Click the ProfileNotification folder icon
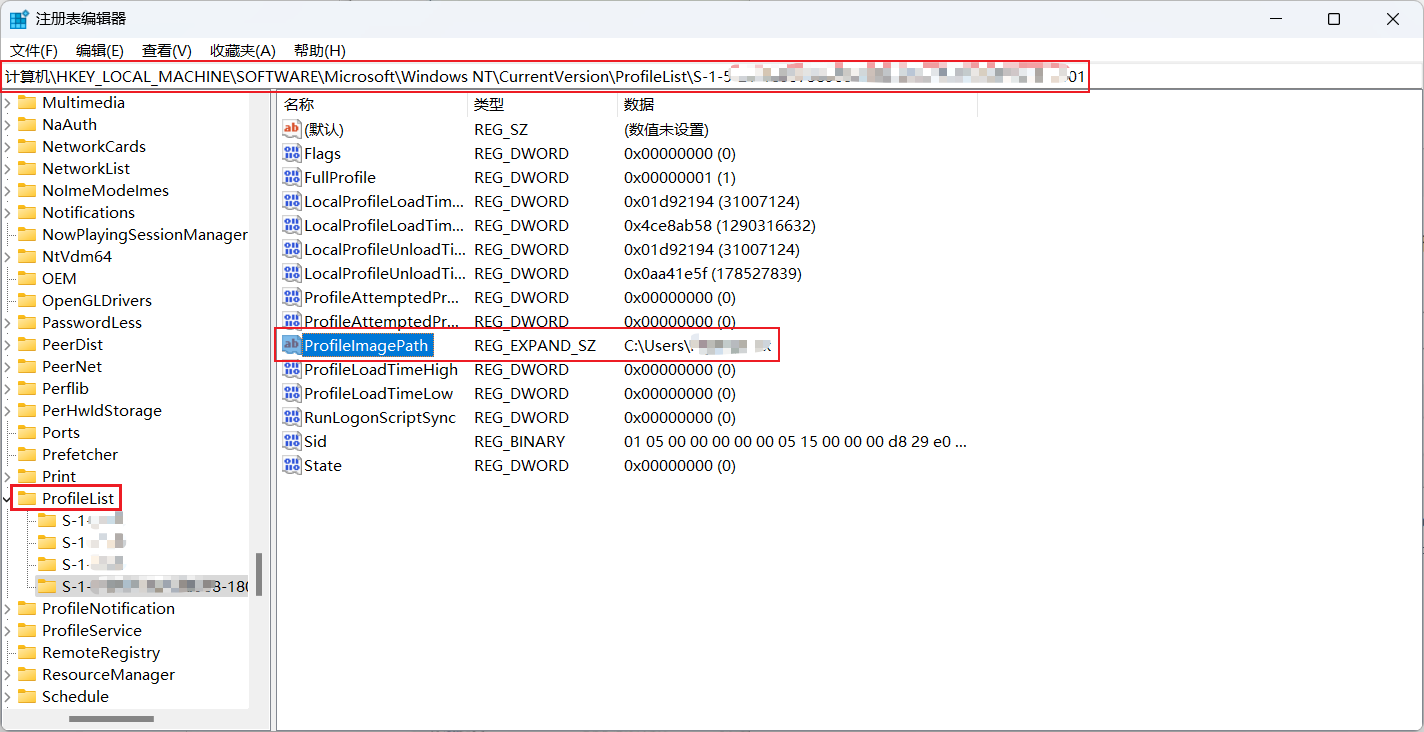 click(27, 608)
